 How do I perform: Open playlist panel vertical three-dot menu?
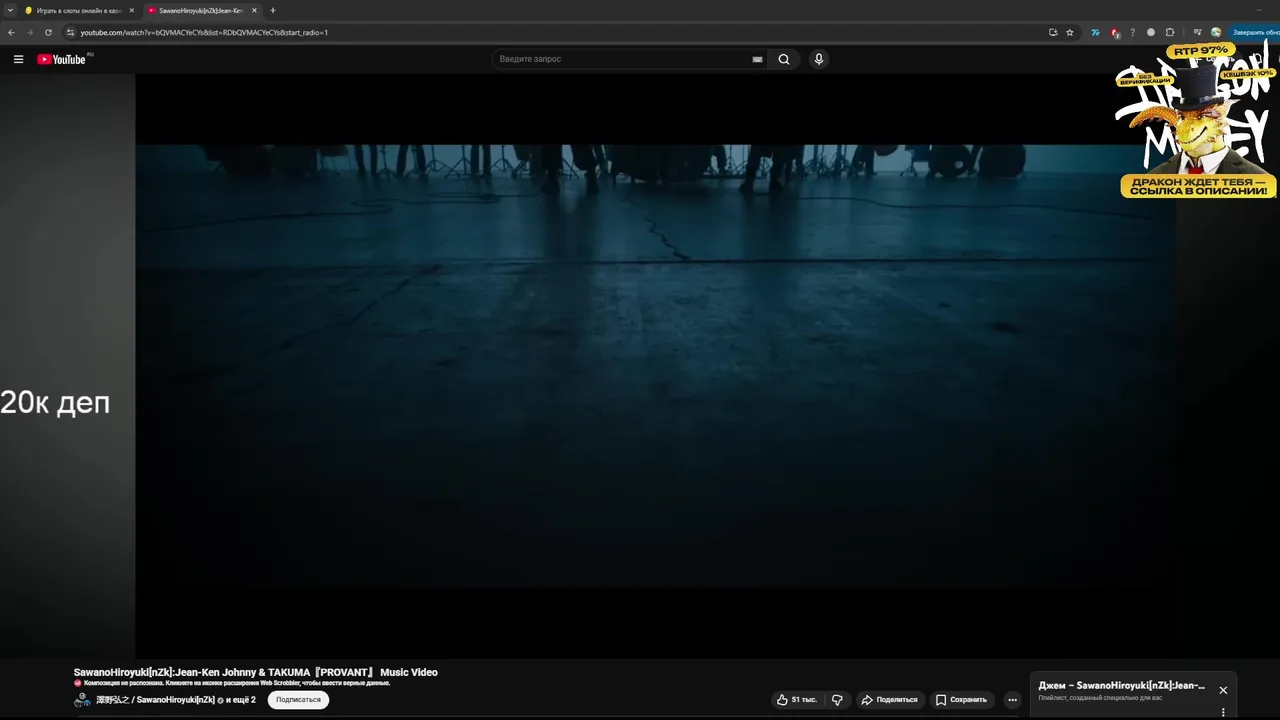(1222, 712)
